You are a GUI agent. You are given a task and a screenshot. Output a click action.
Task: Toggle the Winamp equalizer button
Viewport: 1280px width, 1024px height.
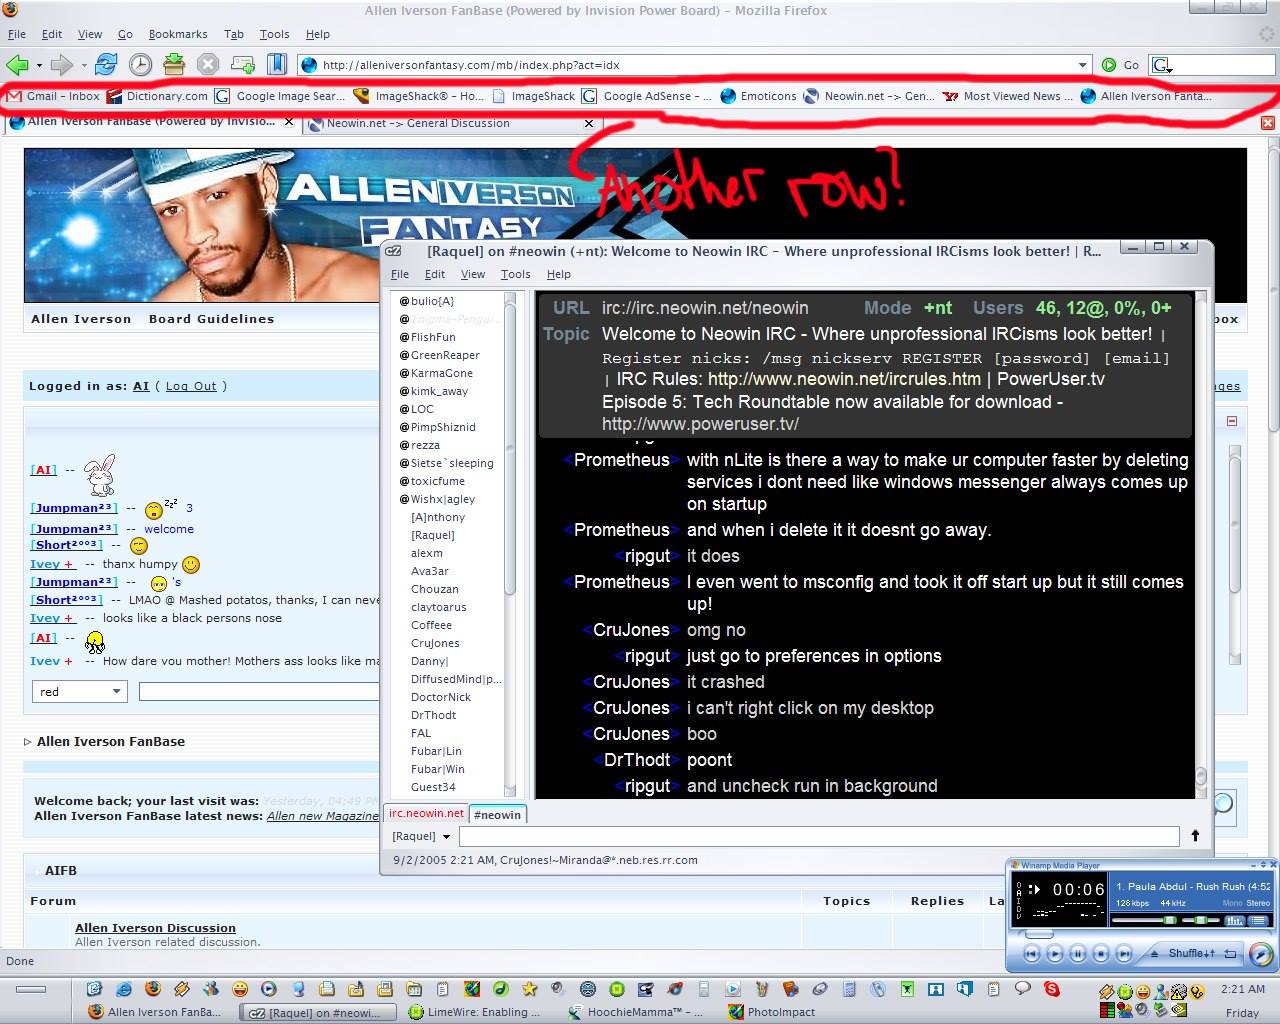(1233, 920)
